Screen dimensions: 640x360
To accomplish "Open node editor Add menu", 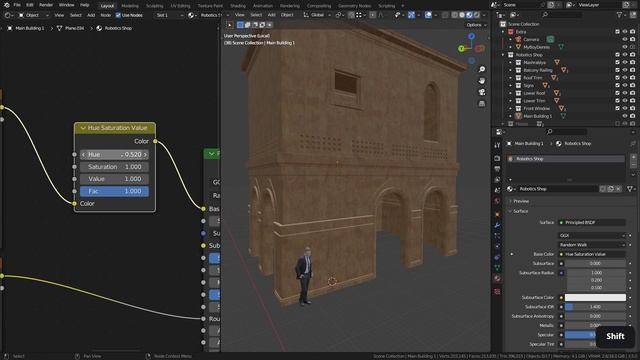I will 91,15.
